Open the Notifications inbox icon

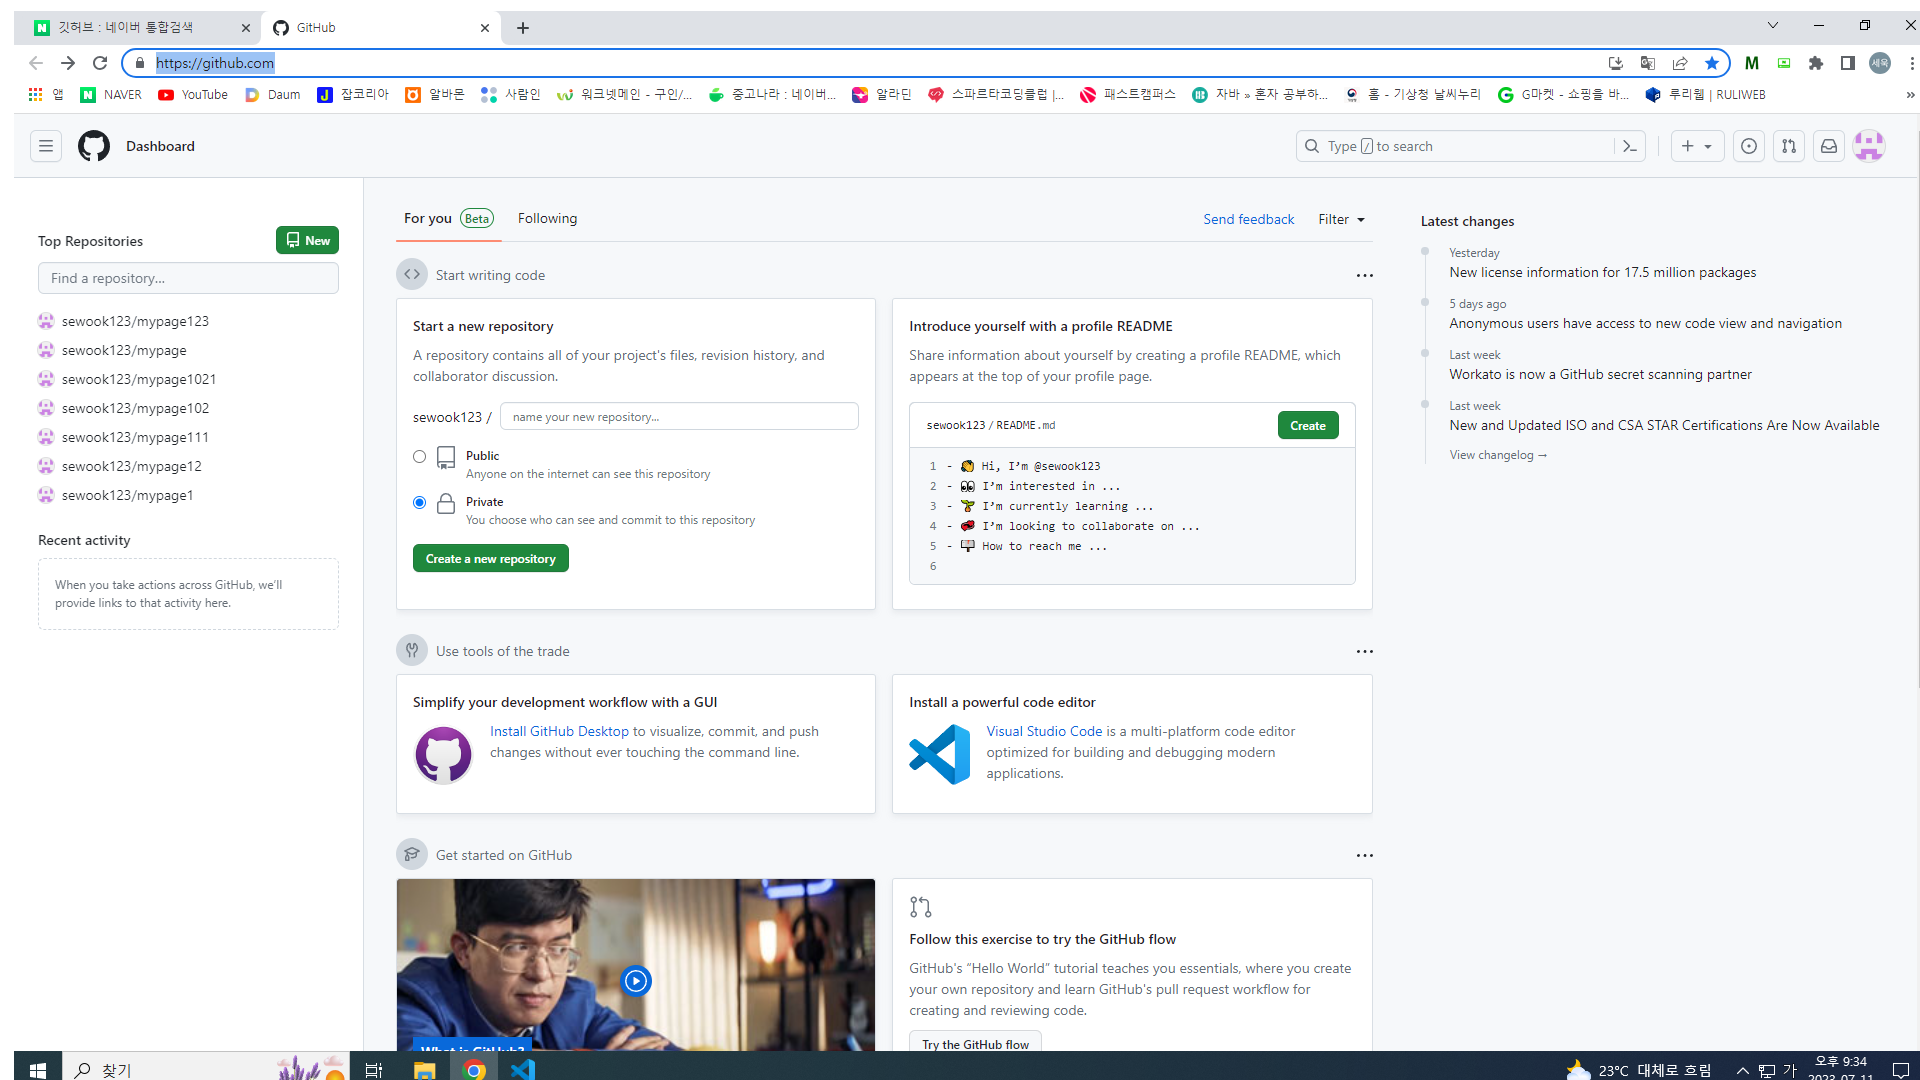(x=1829, y=146)
